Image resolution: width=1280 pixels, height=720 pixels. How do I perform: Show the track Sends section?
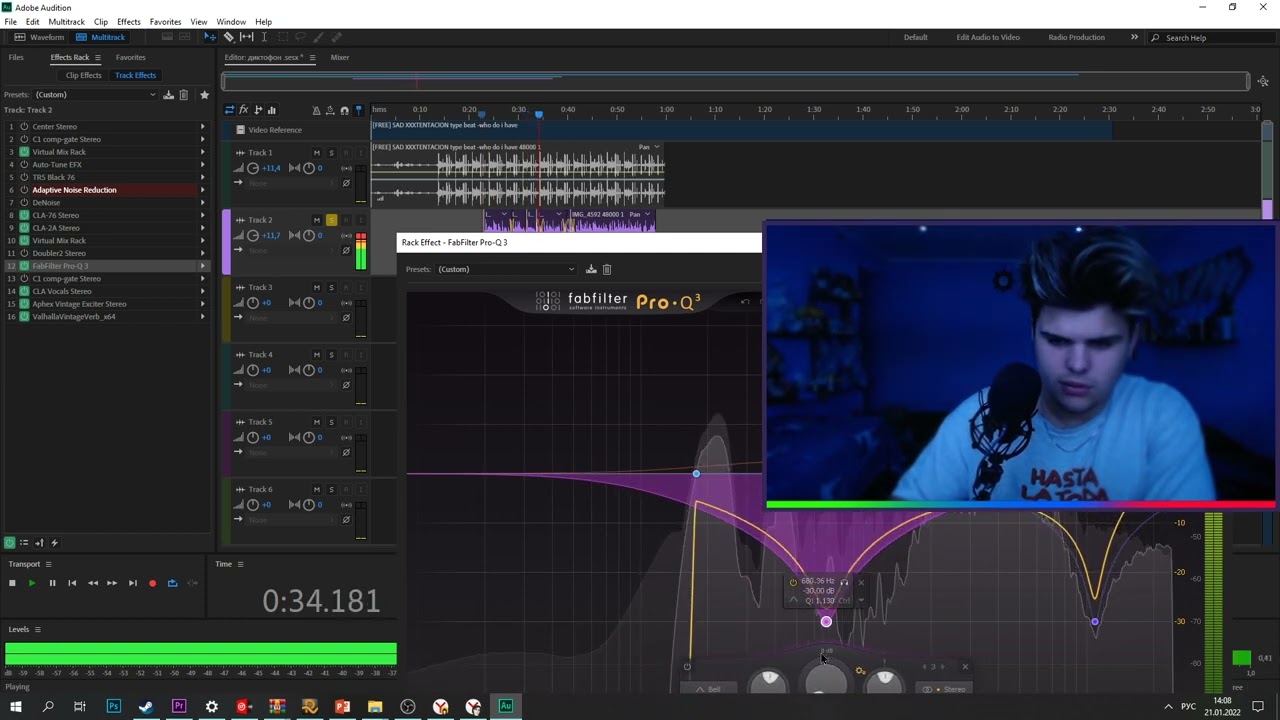[x=258, y=110]
